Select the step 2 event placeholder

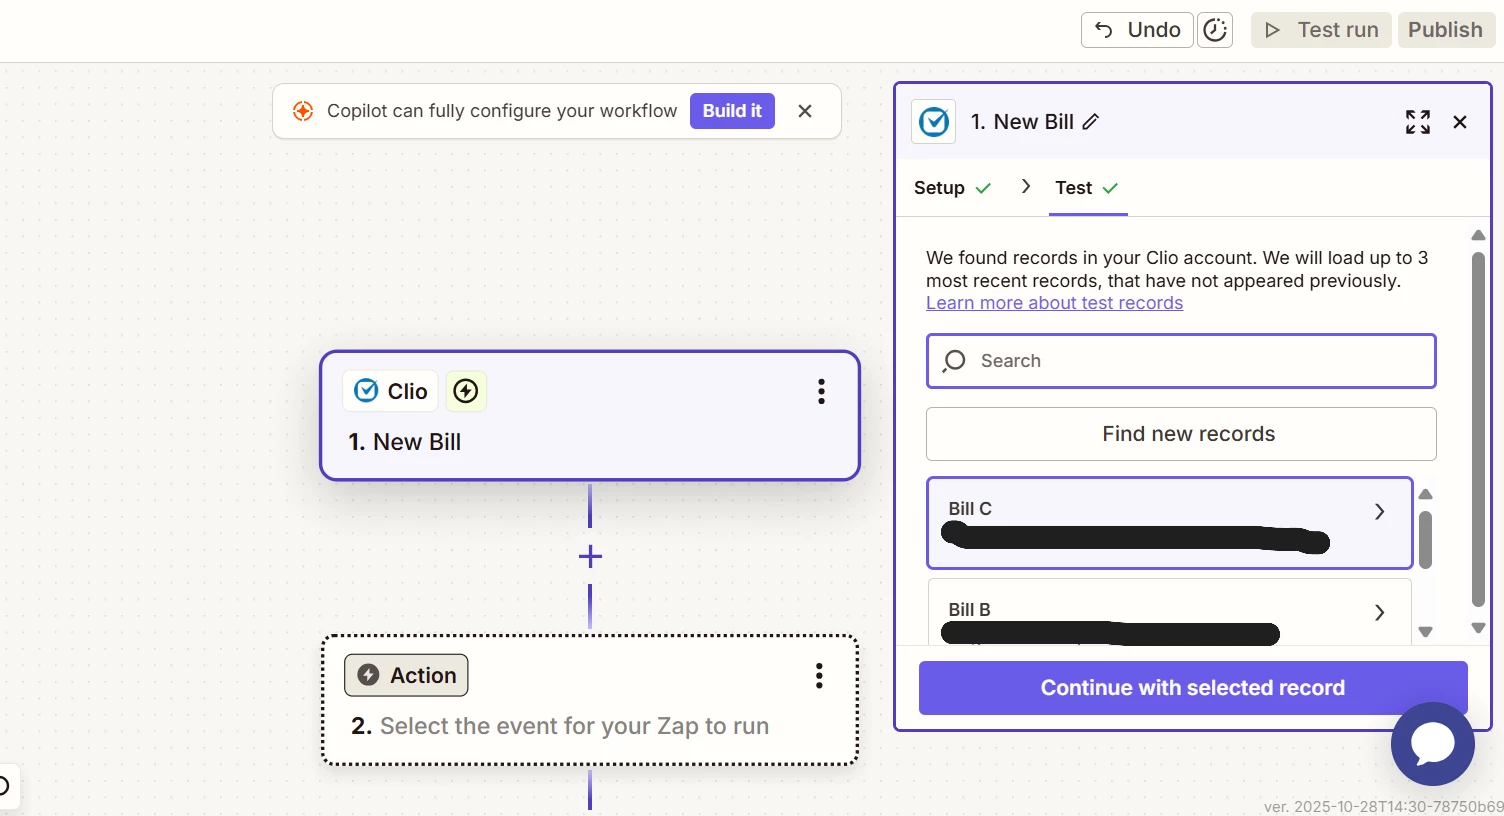[x=560, y=726]
